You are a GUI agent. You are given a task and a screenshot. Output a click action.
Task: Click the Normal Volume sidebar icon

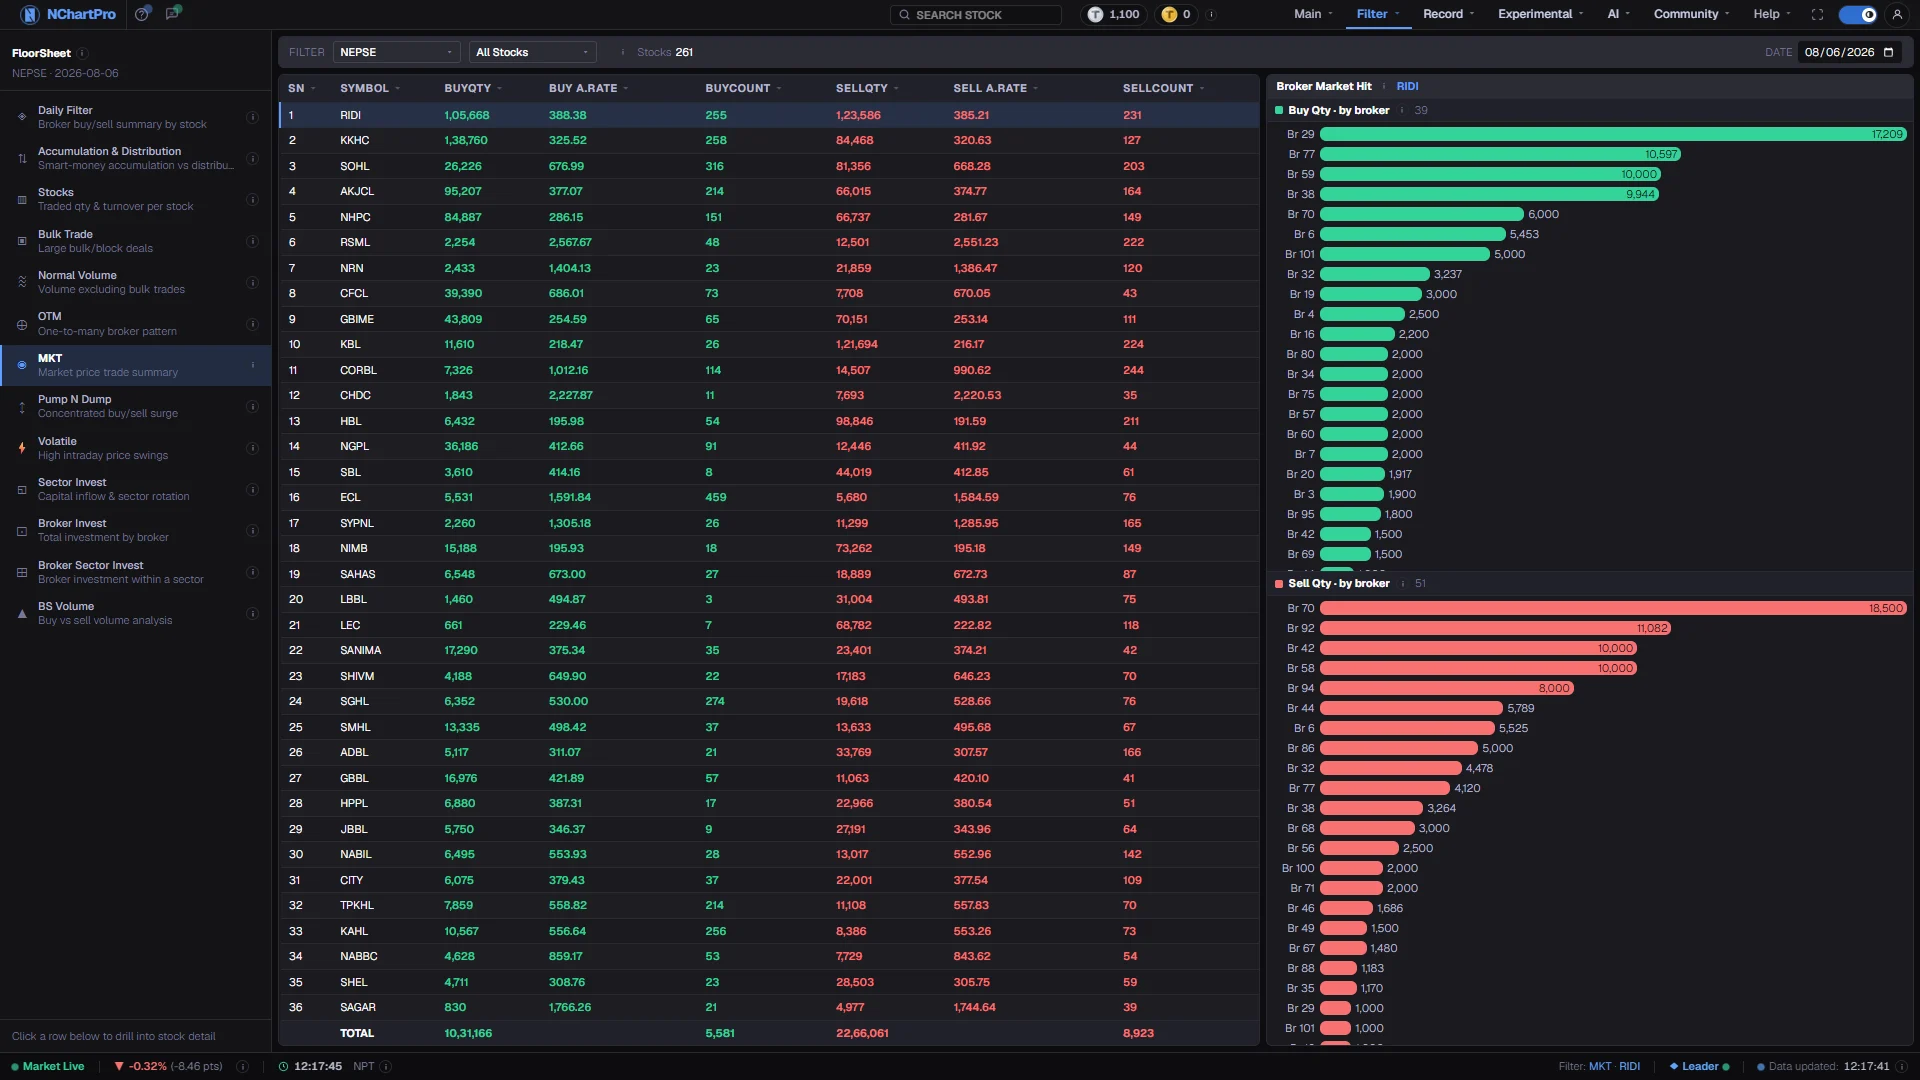click(x=22, y=282)
